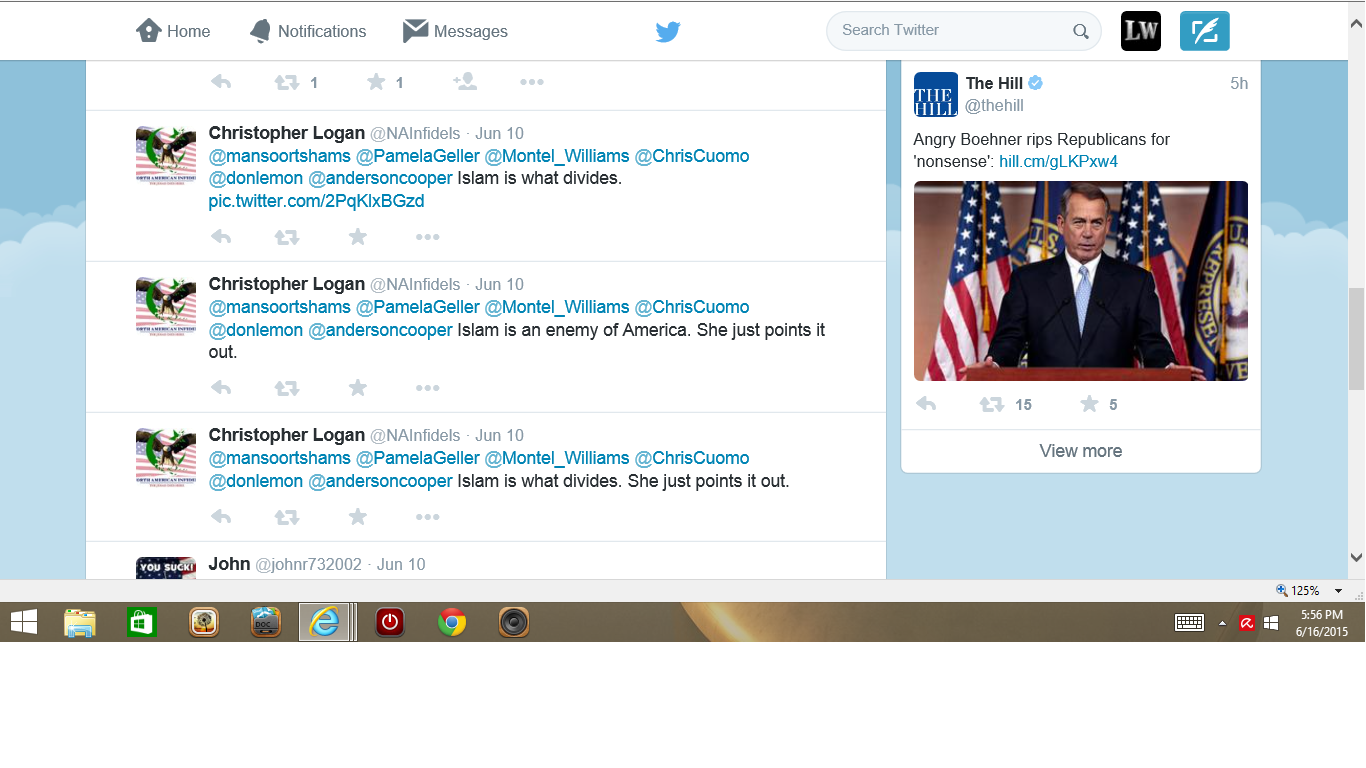1366x768 pixels.
Task: Open more menu on 'enemy of America' tweet
Action: pyautogui.click(x=428, y=388)
